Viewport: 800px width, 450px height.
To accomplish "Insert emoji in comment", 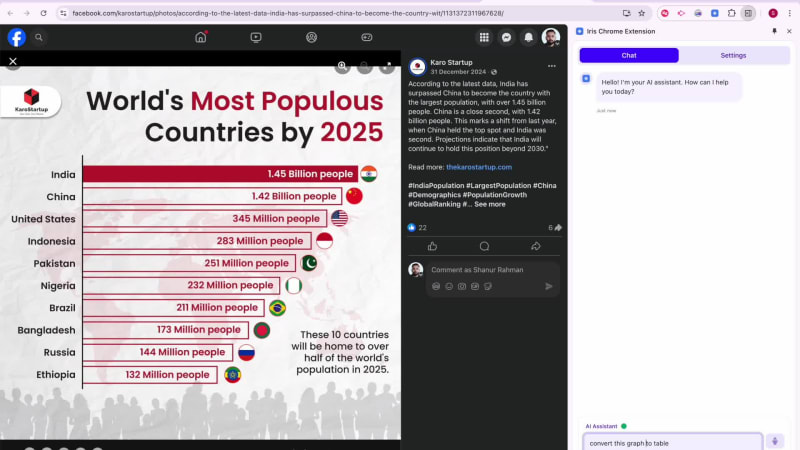I will click(449, 287).
